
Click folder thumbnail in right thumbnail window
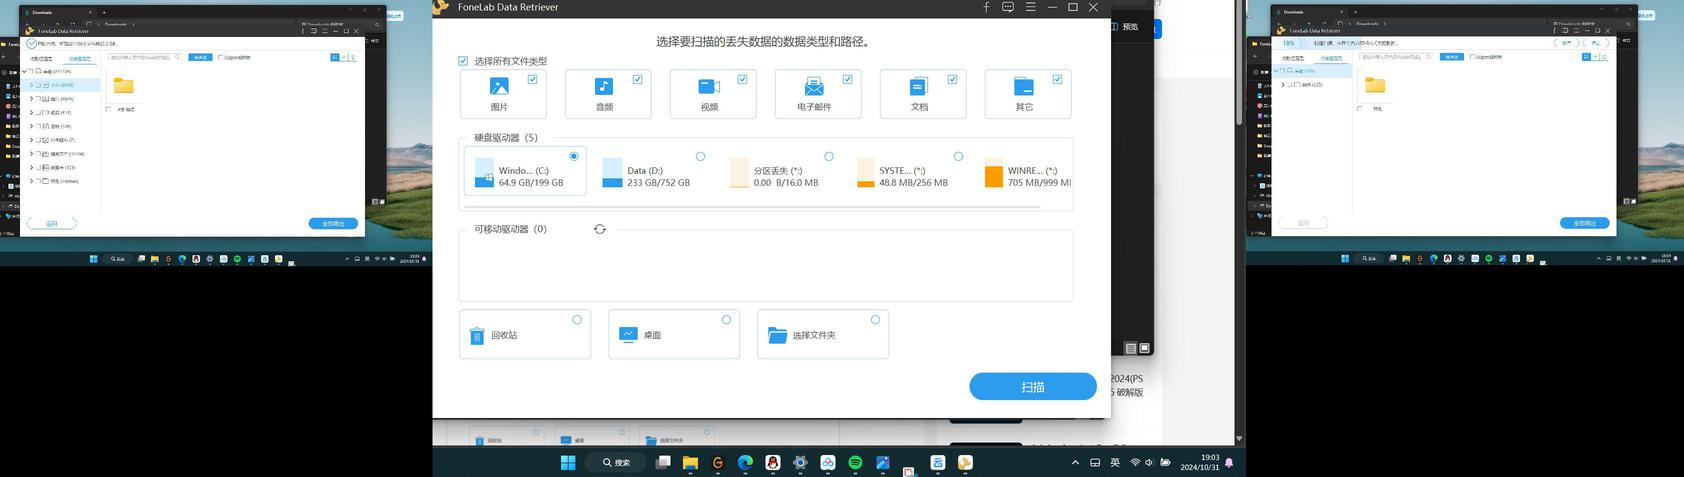[x=1376, y=85]
